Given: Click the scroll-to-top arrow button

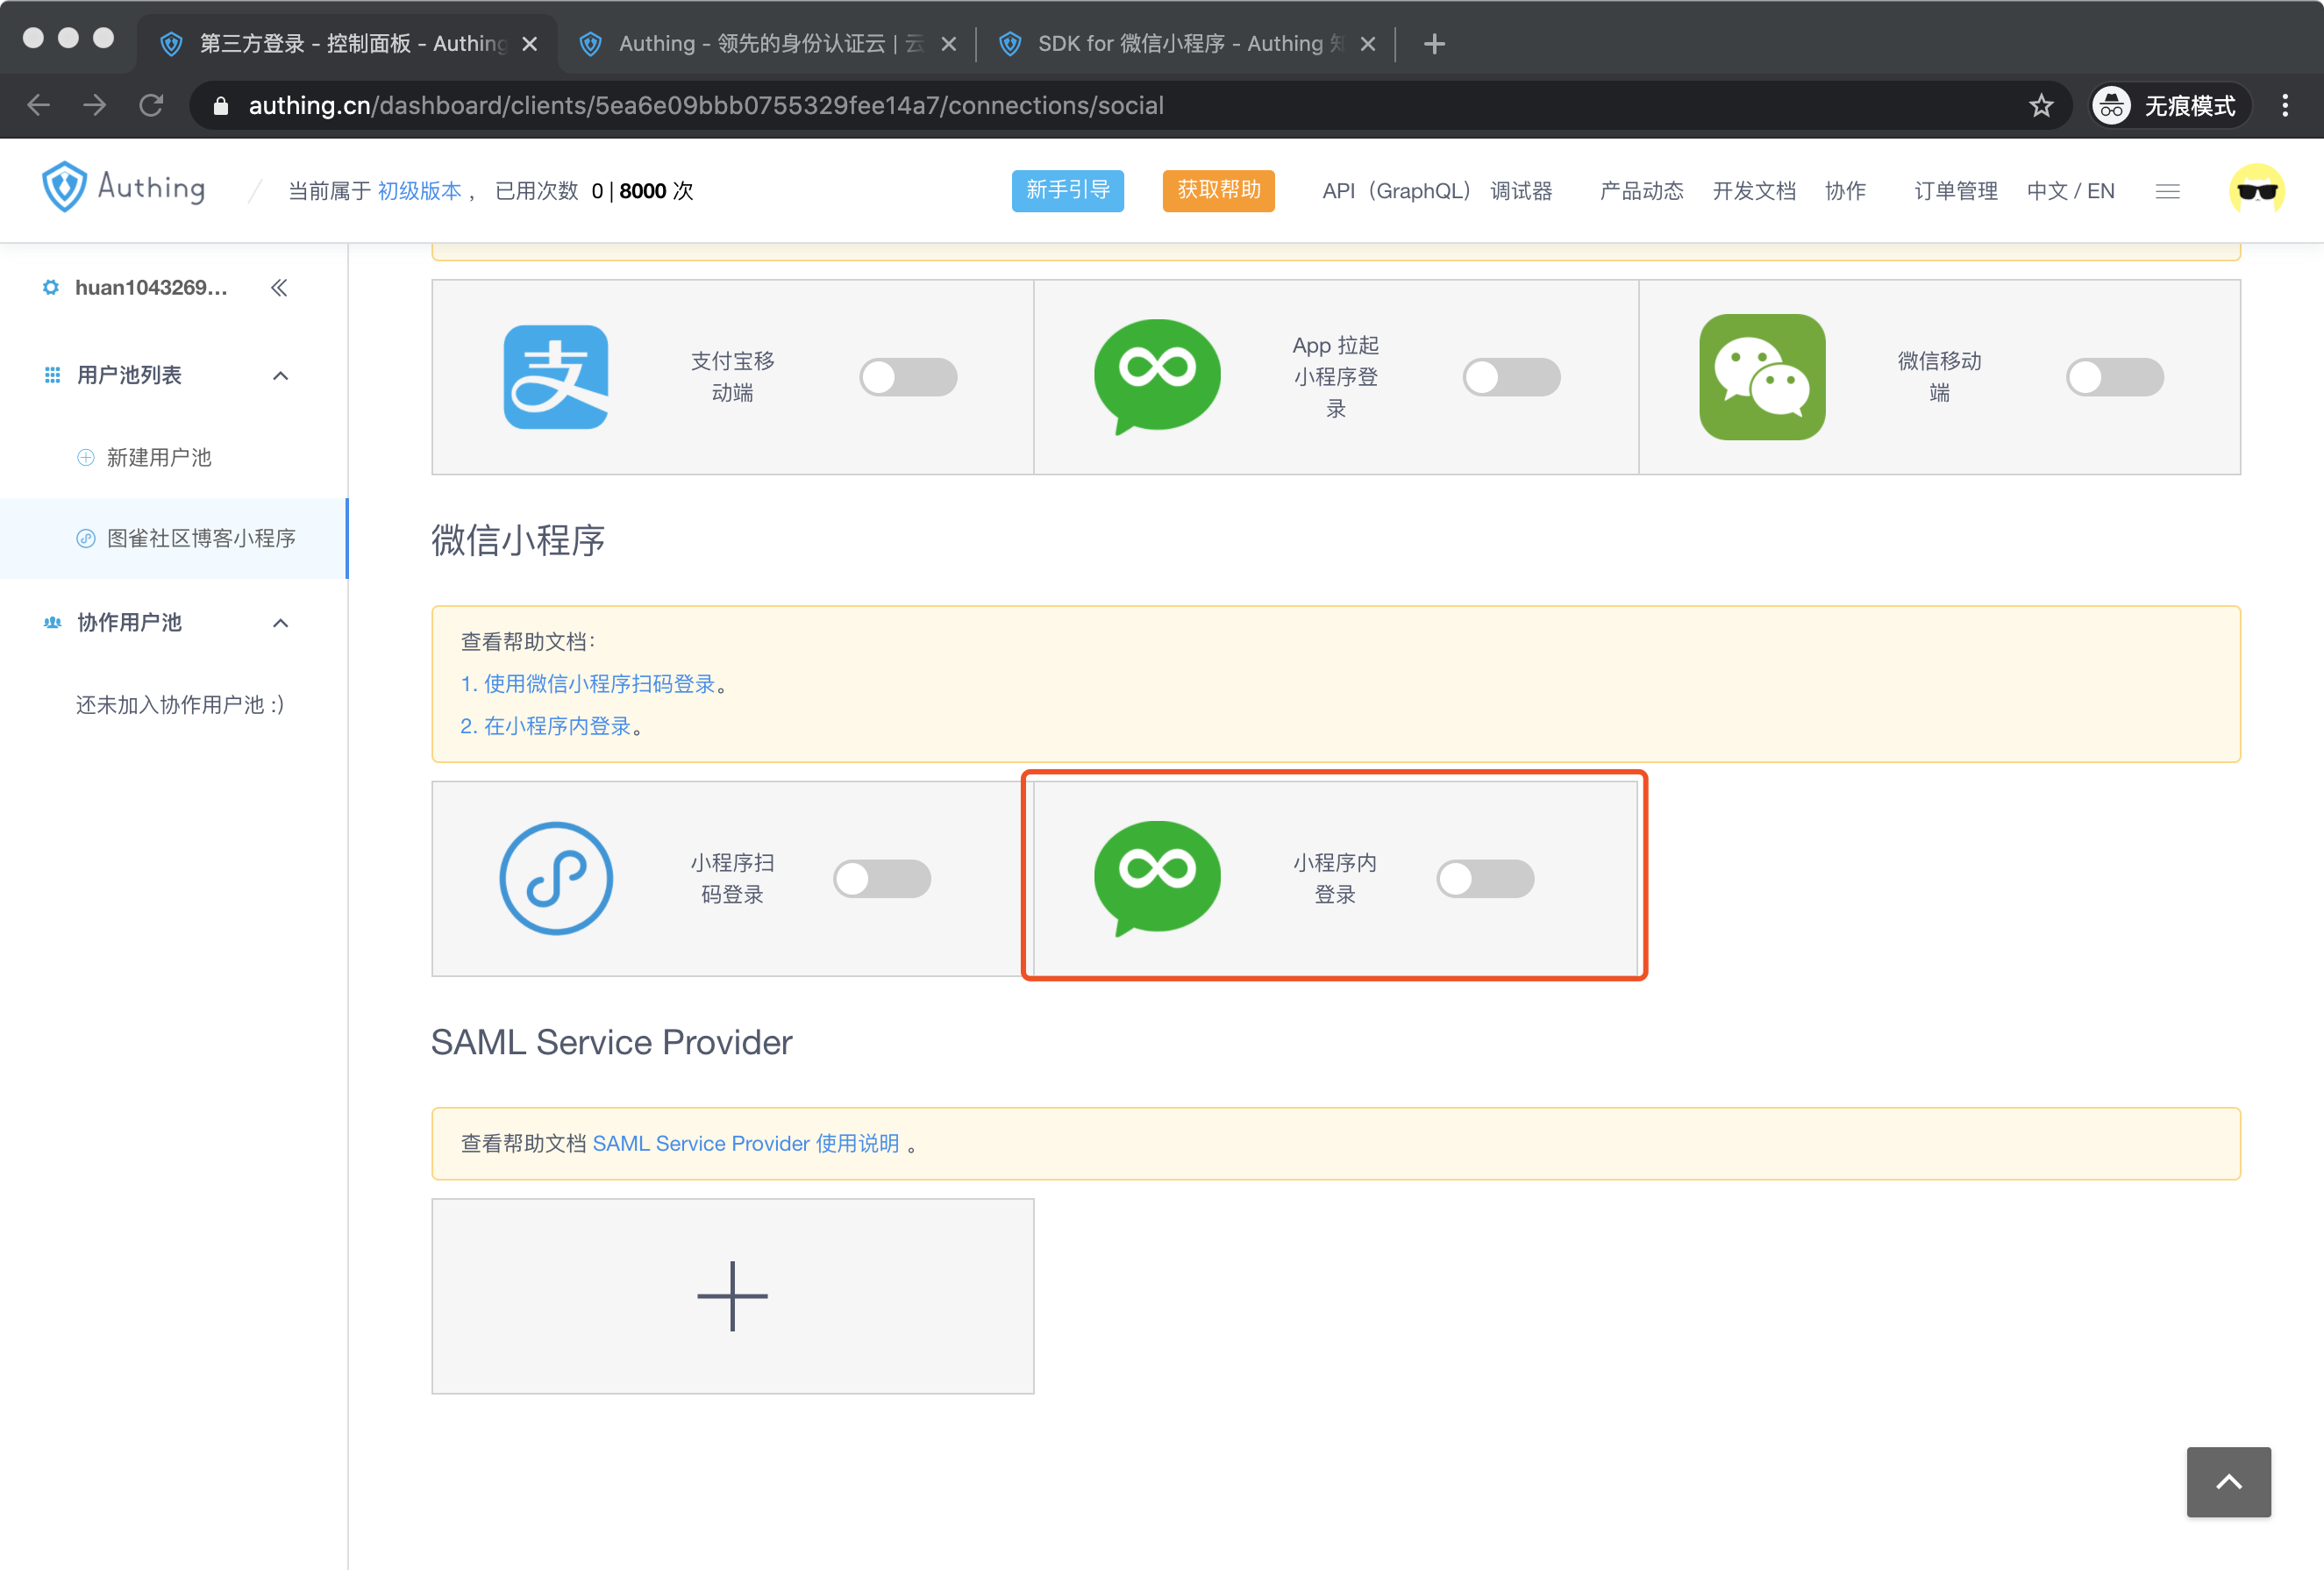Looking at the screenshot, I should 2228,1481.
